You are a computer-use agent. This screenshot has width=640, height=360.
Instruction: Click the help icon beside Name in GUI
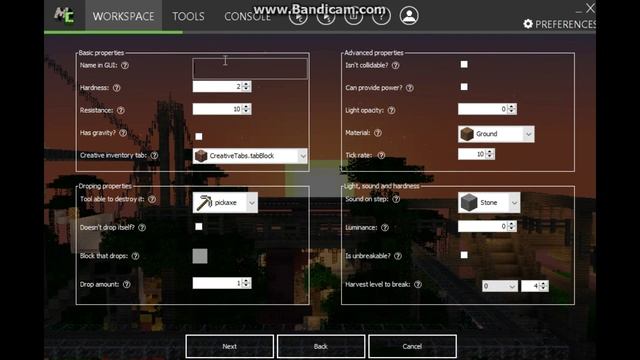[x=125, y=65]
